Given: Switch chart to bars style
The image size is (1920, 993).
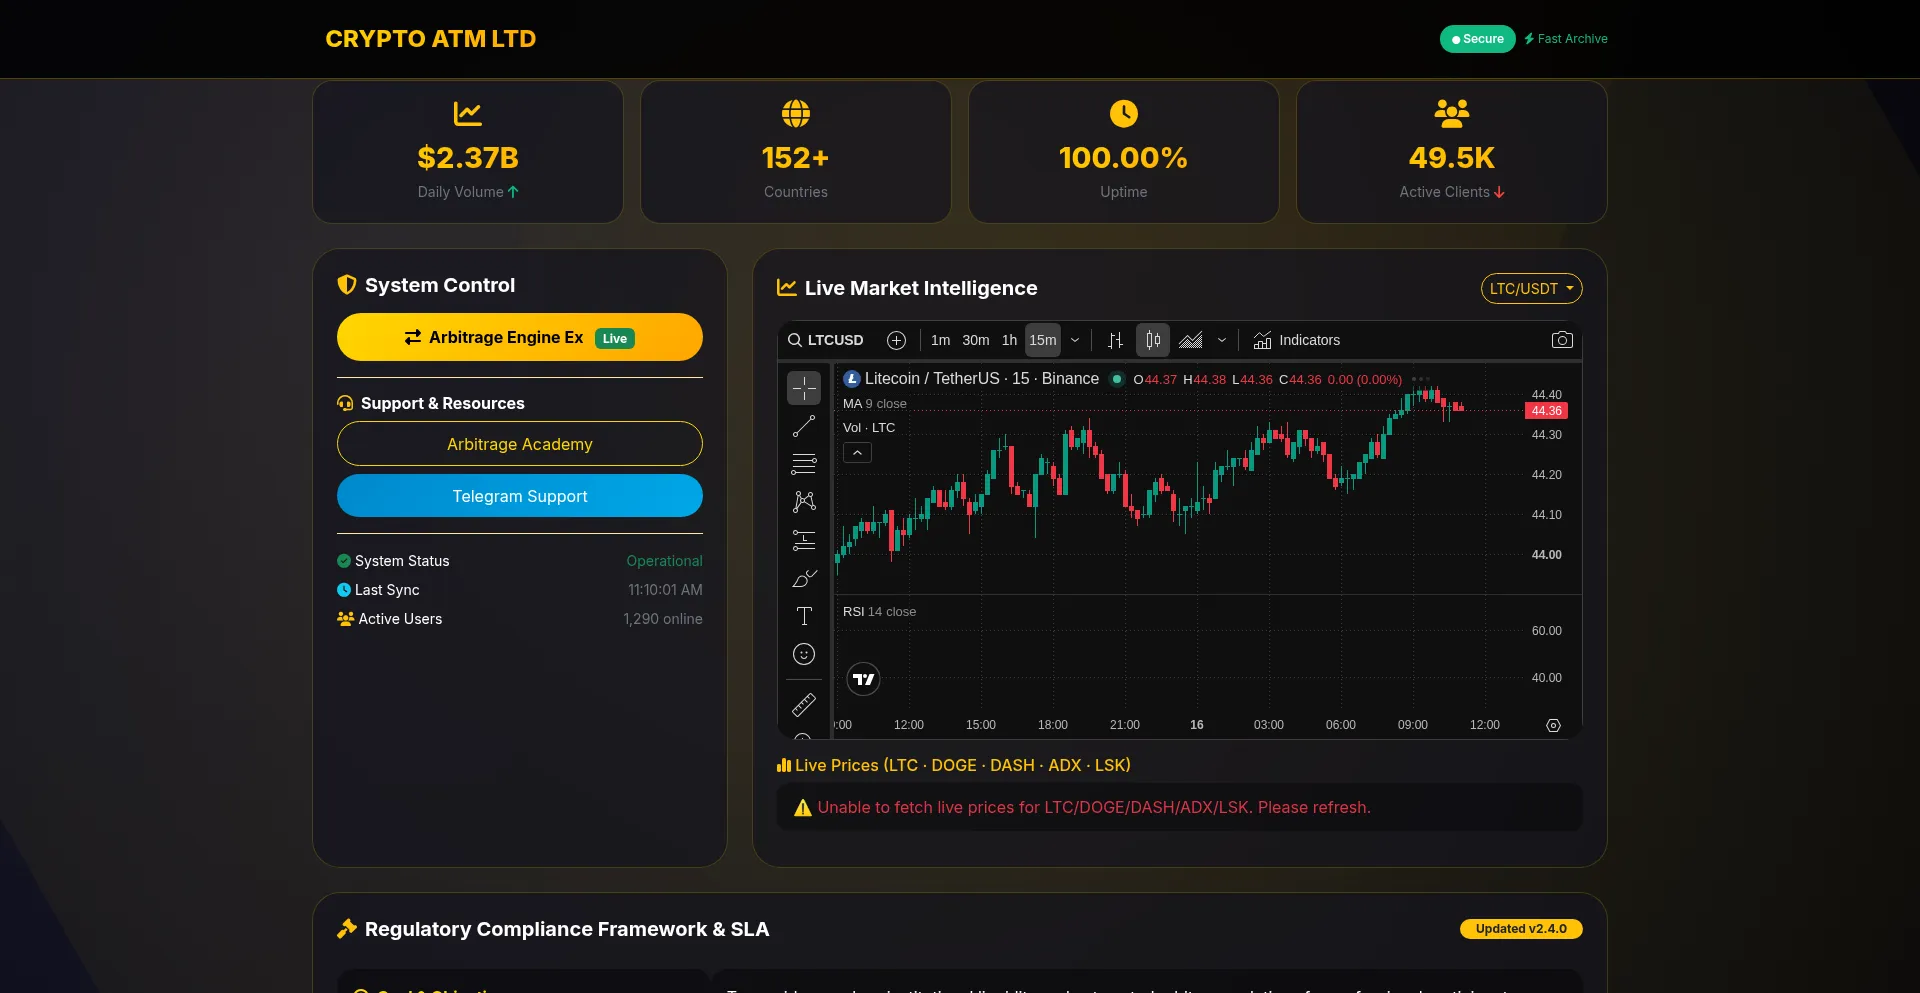Looking at the screenshot, I should coord(1116,340).
